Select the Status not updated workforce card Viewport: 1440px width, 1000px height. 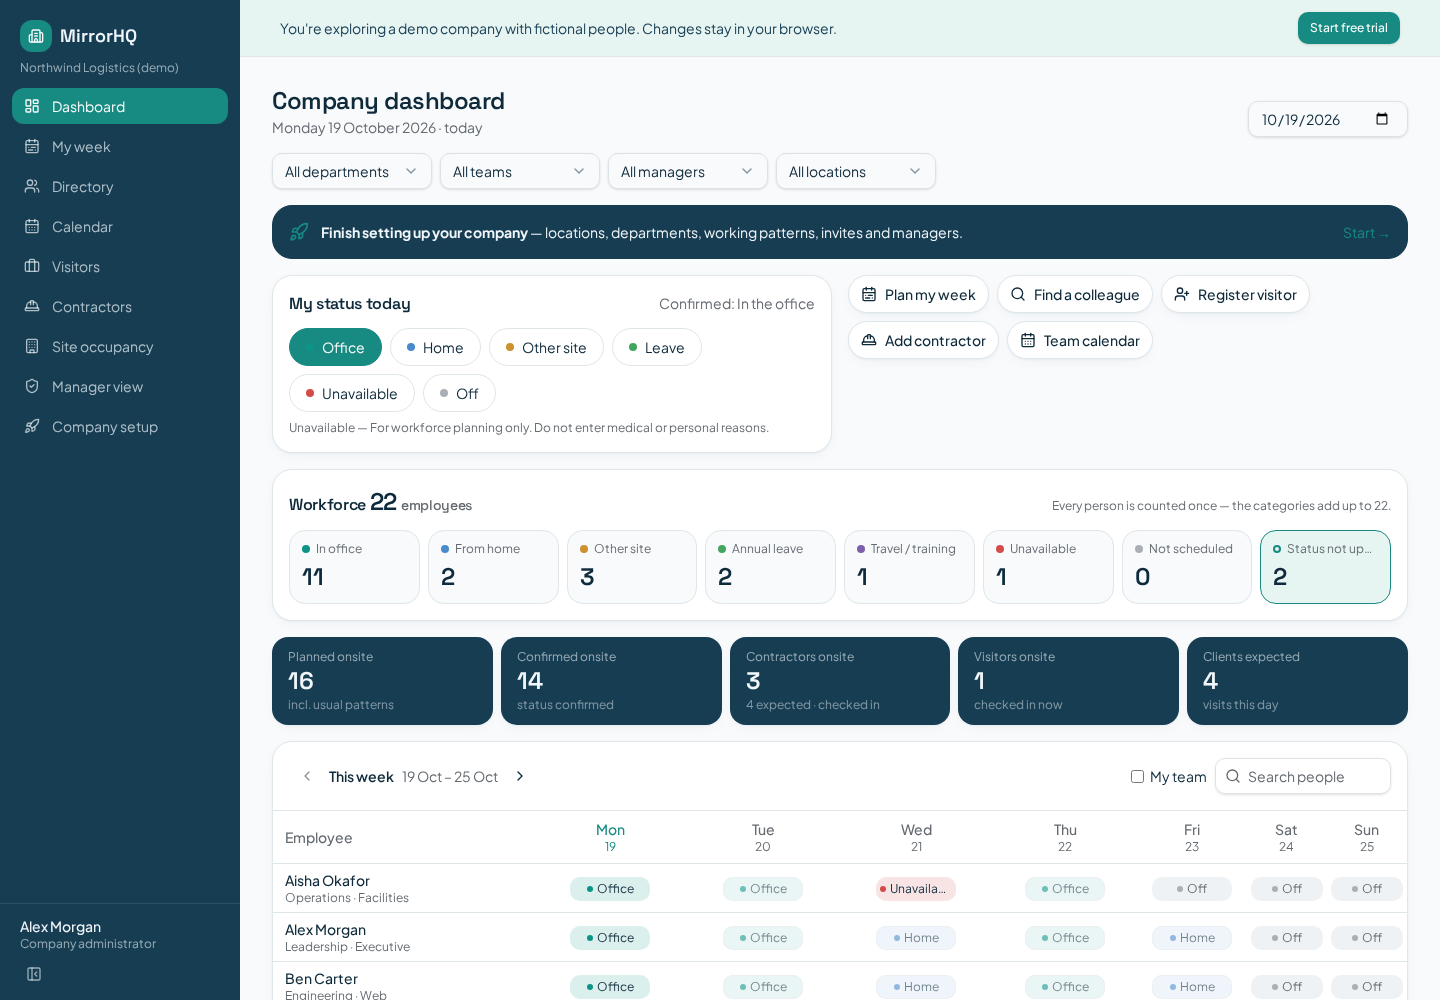coord(1325,567)
